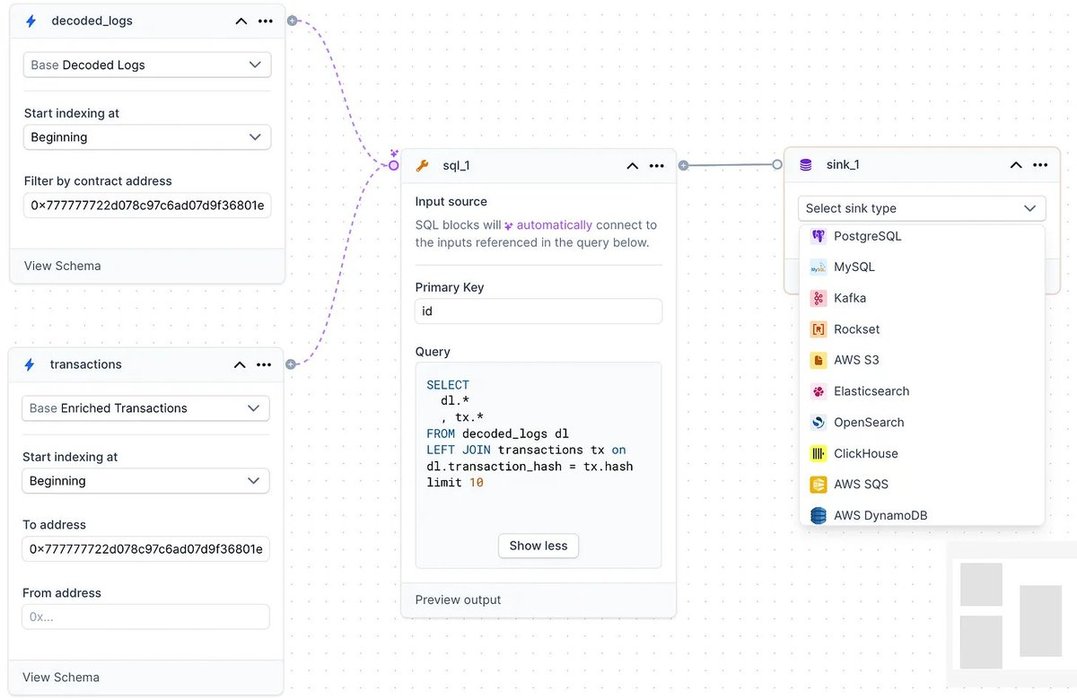Open the transactions three-dot options menu
The width and height of the screenshot is (1077, 700).
(x=264, y=365)
